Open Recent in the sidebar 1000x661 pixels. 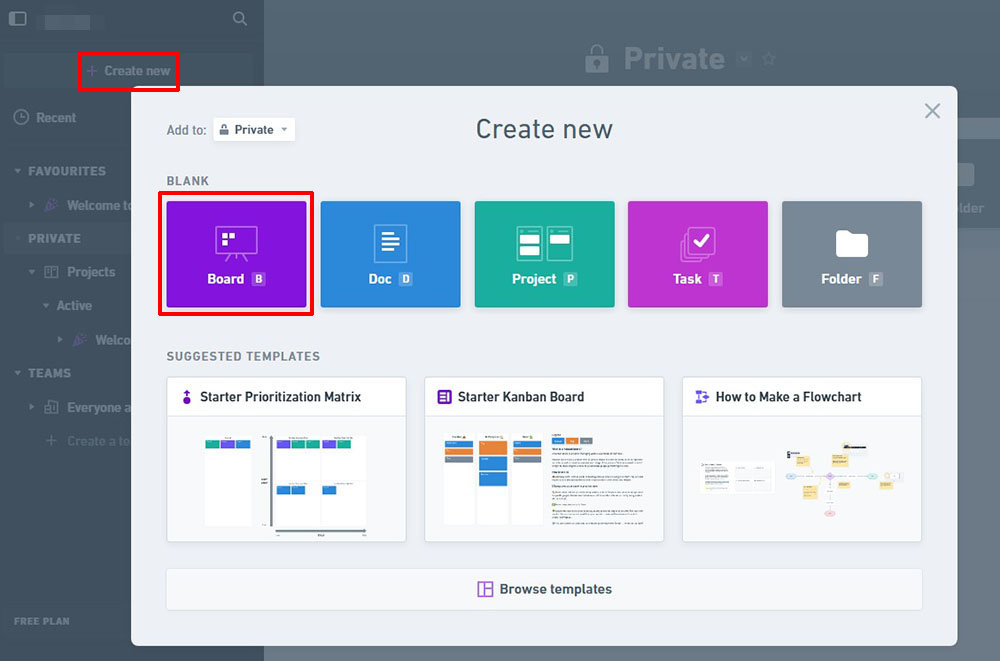[56, 118]
